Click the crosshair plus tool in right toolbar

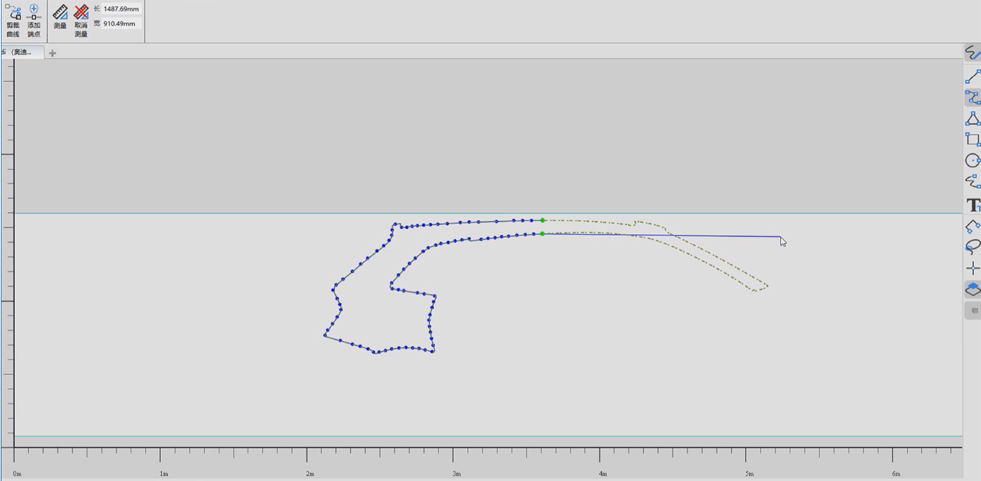tap(972, 268)
